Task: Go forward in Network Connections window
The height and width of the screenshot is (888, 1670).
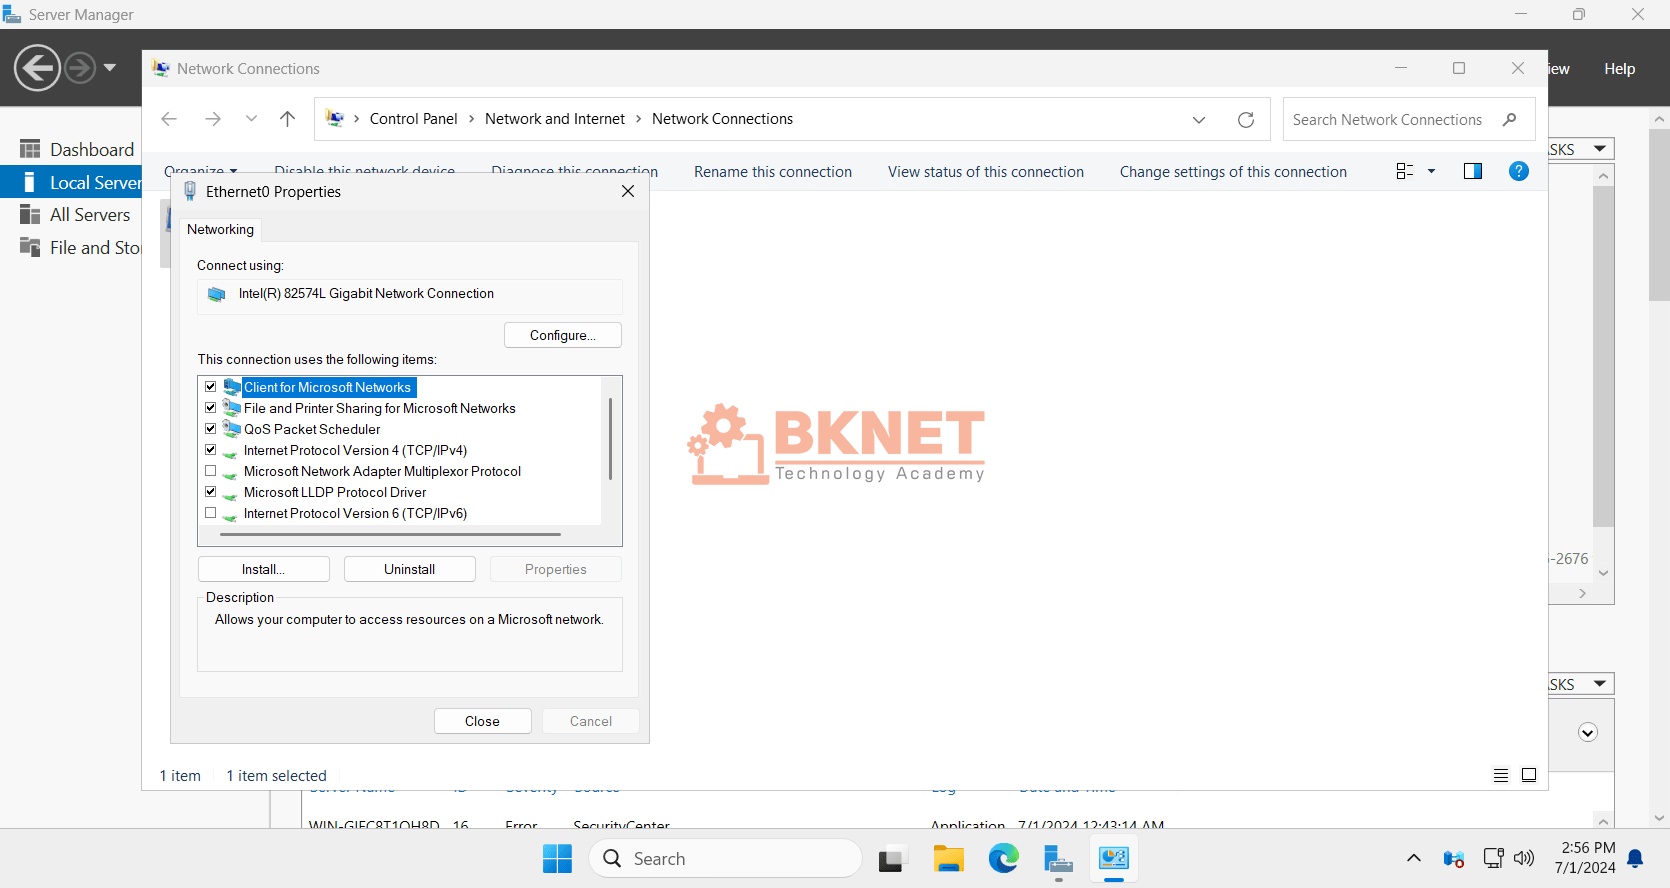Action: coord(212,119)
